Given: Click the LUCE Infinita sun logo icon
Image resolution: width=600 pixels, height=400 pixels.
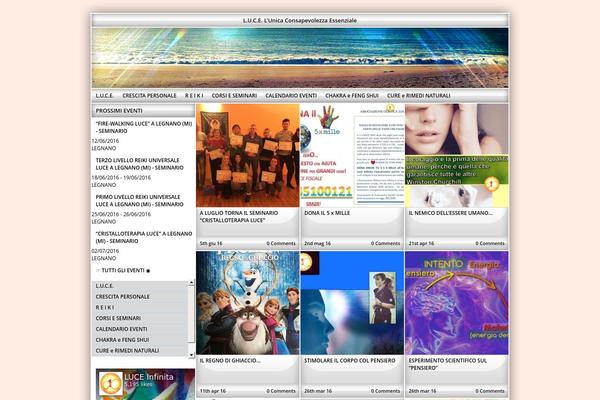Looking at the screenshot, I should (x=111, y=383).
